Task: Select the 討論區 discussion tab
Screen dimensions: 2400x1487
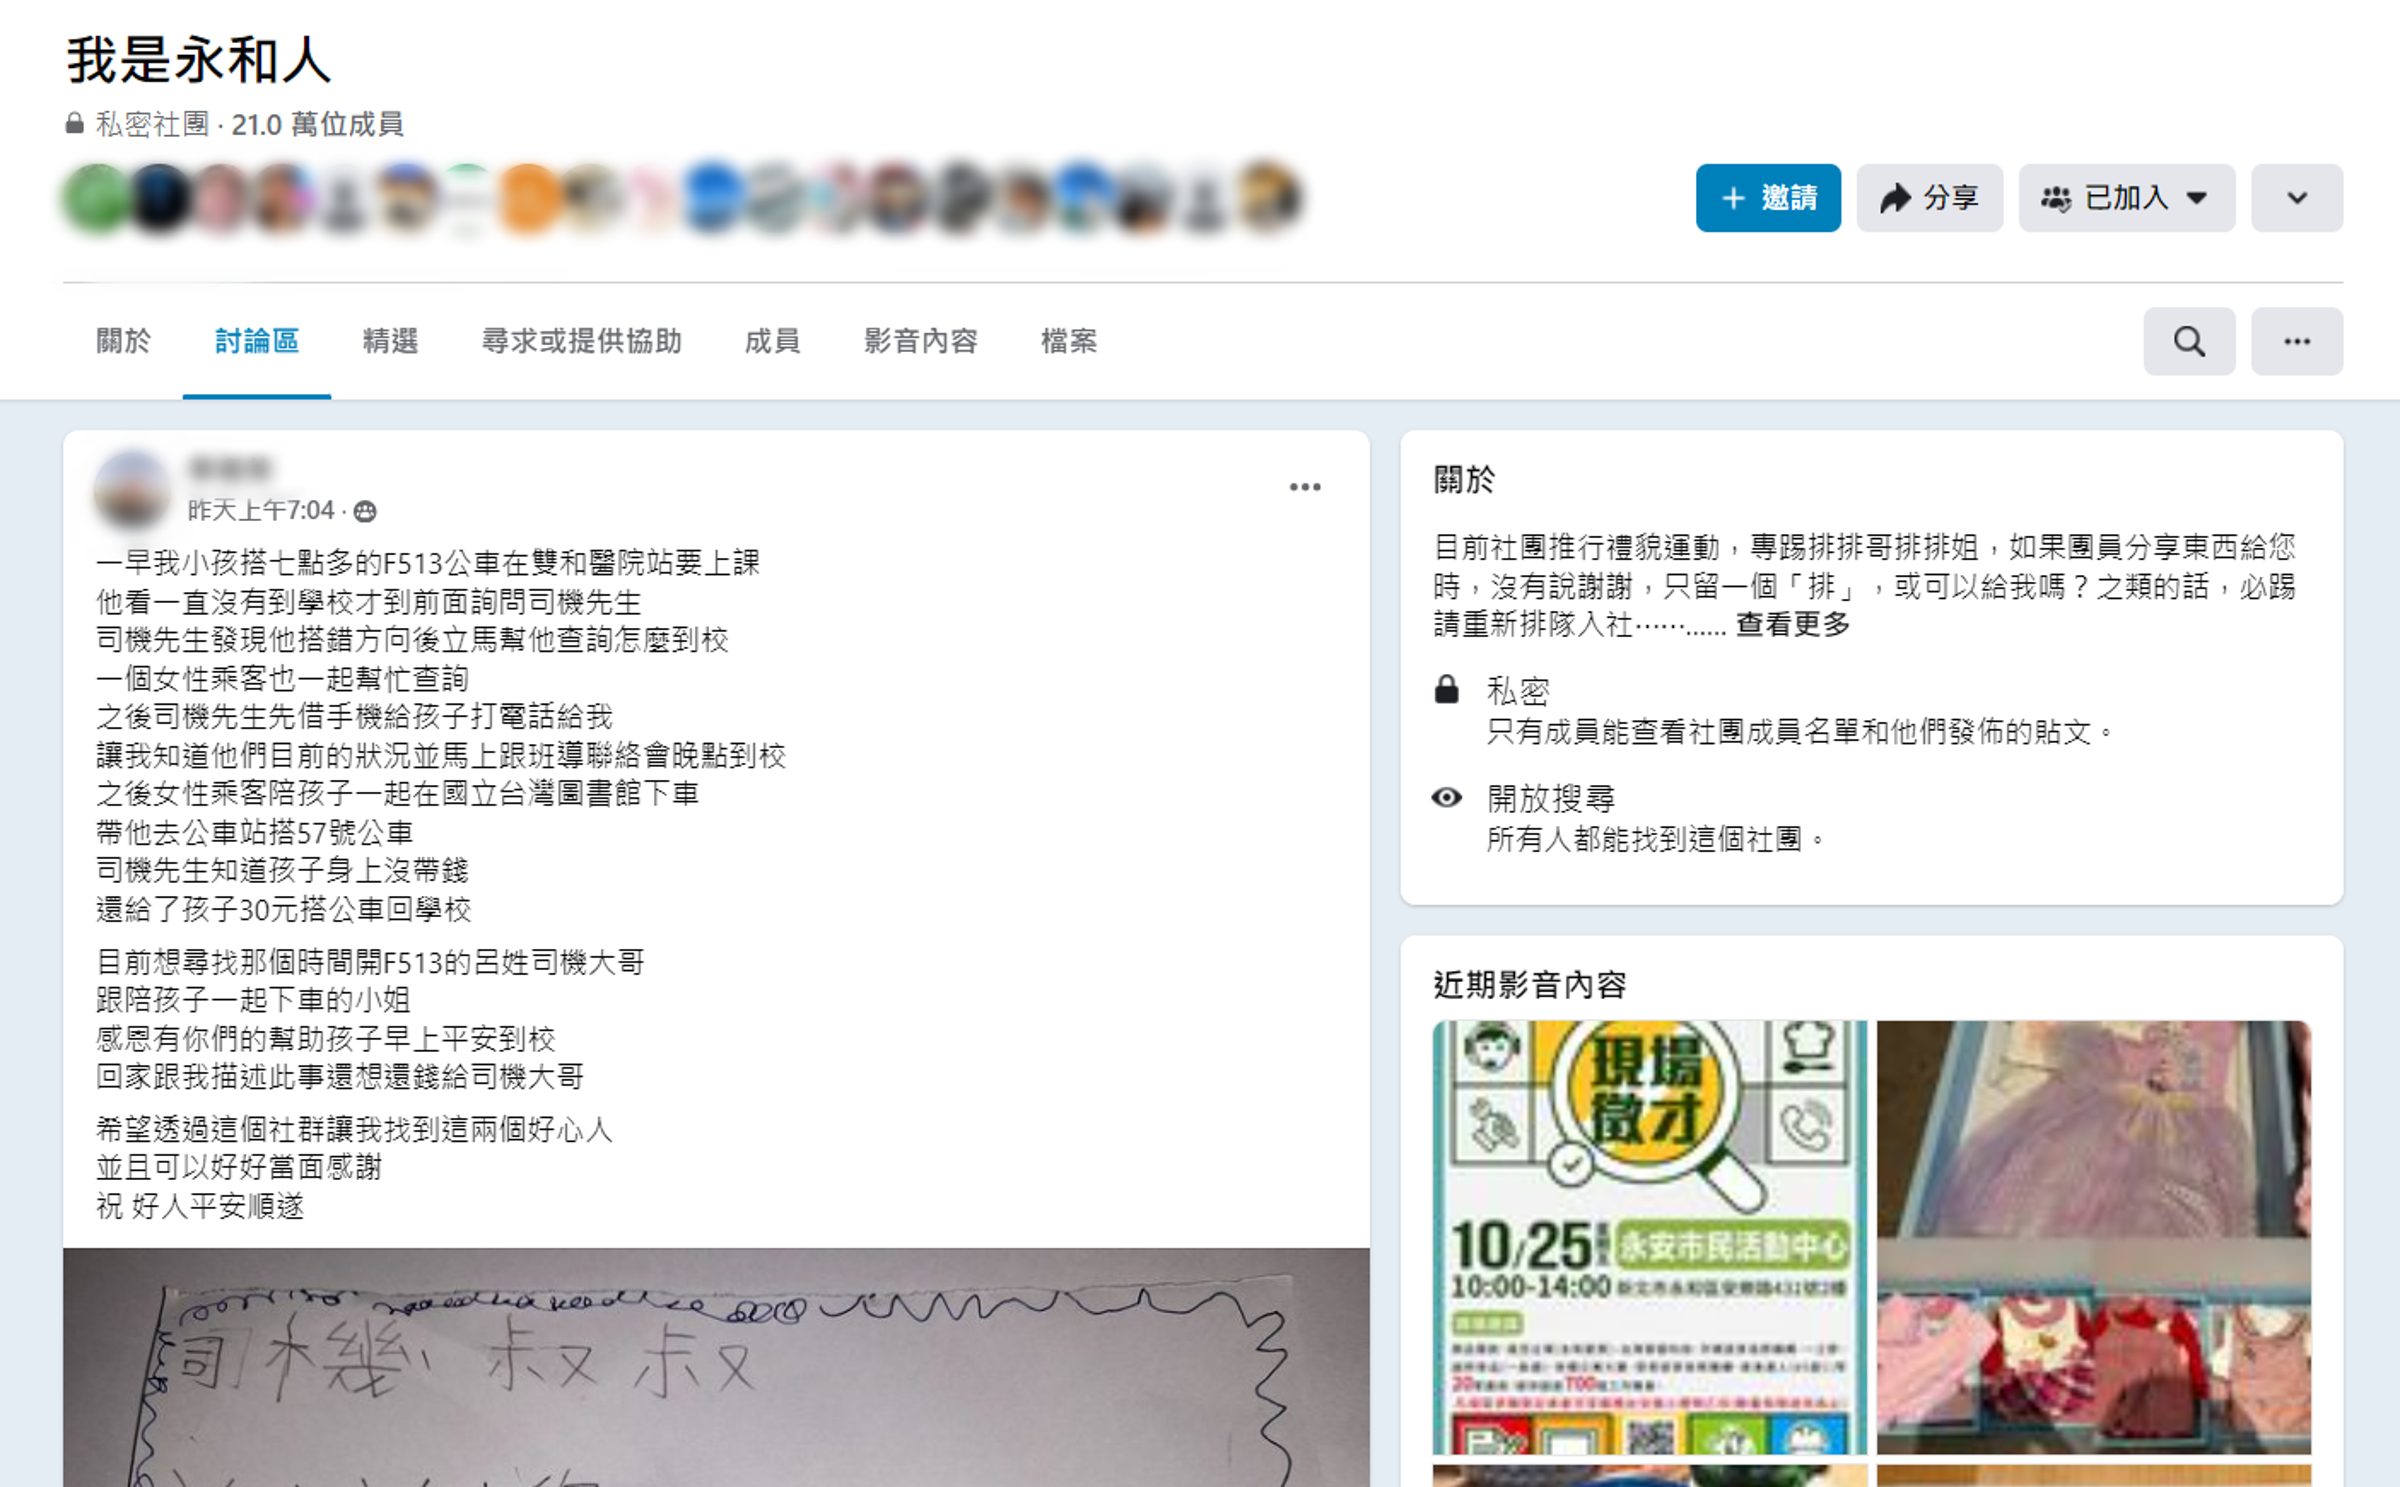Action: (257, 341)
